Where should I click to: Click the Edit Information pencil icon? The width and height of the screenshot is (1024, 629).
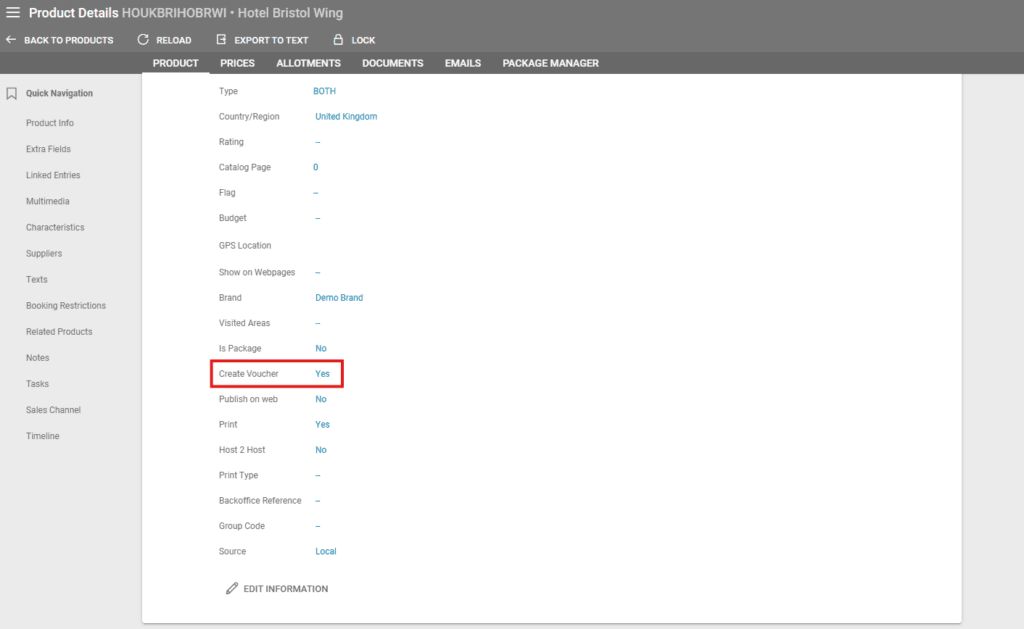coord(232,589)
